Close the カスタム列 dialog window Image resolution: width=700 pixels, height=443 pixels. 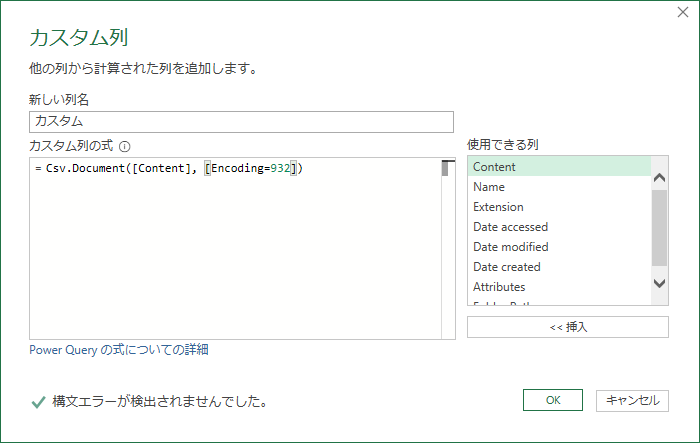[x=682, y=13]
